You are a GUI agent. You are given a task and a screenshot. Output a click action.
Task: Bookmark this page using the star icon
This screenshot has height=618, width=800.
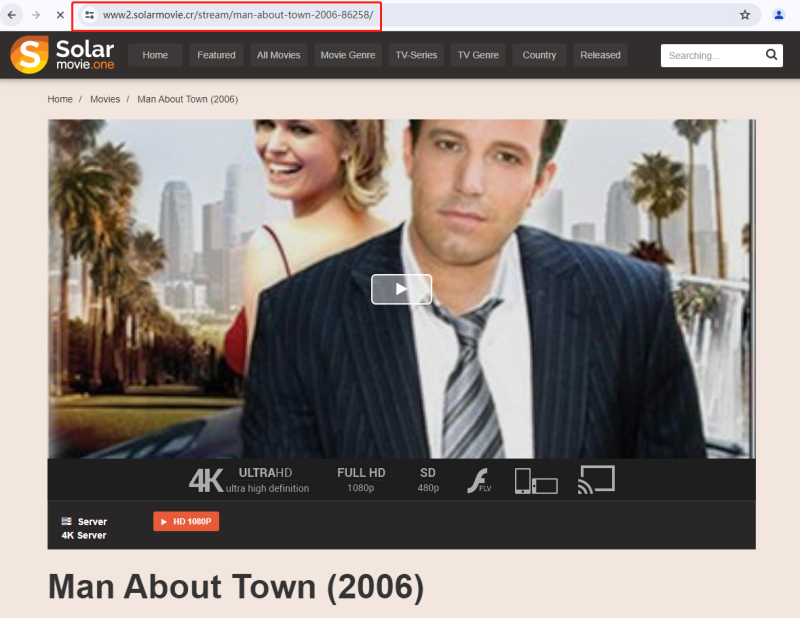coord(745,16)
